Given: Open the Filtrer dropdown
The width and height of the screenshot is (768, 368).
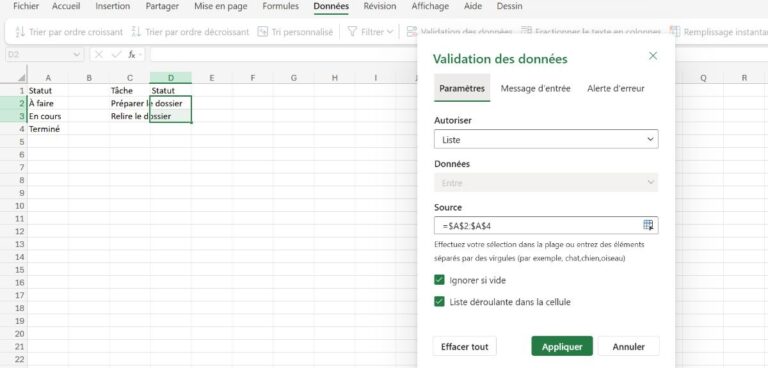Looking at the screenshot, I should 370,32.
